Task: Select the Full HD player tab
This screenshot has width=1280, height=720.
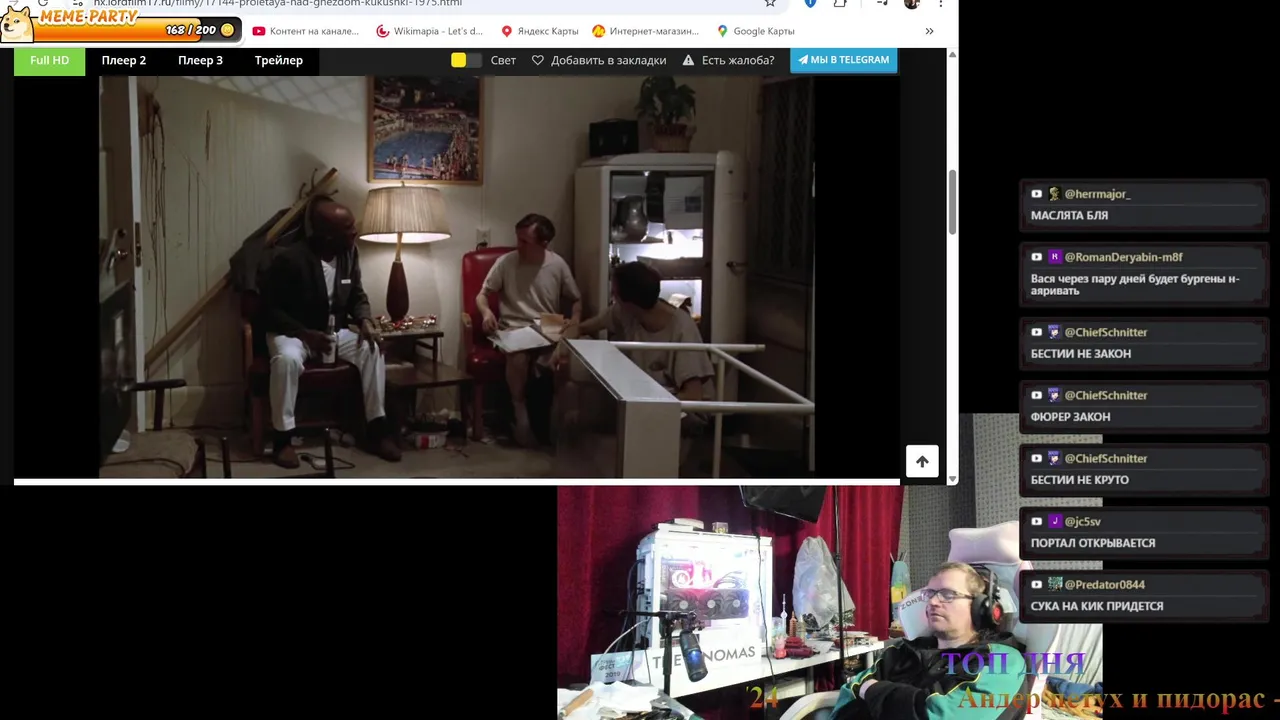Action: (x=49, y=60)
